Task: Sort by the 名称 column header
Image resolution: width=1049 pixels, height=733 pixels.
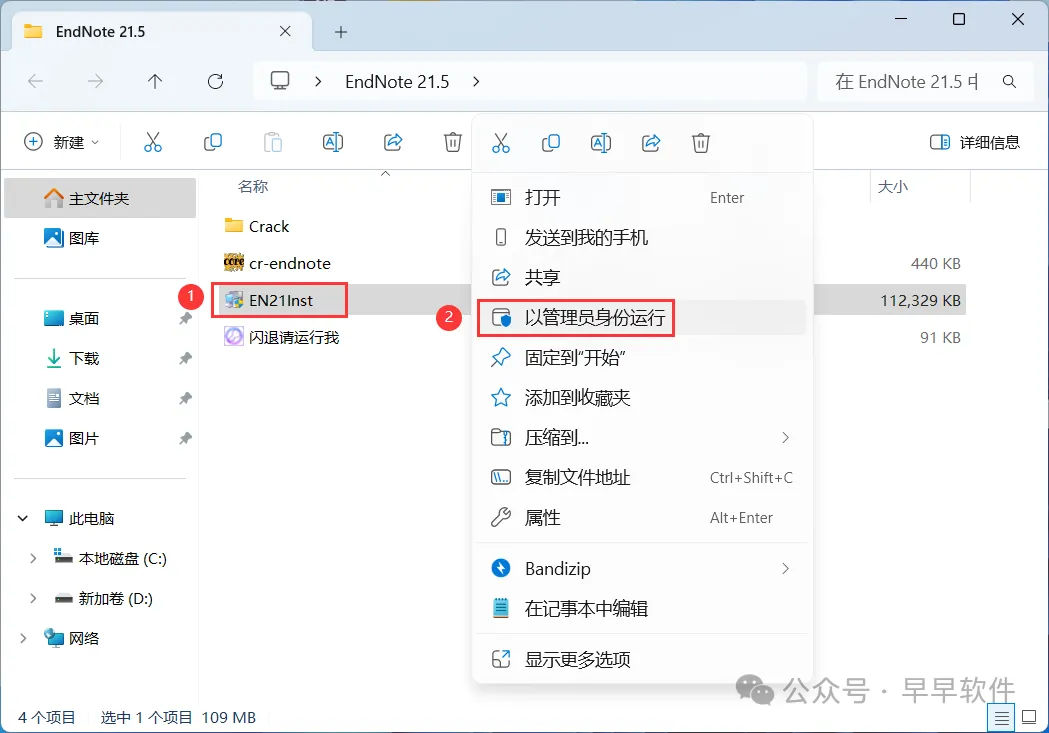Action: [253, 187]
